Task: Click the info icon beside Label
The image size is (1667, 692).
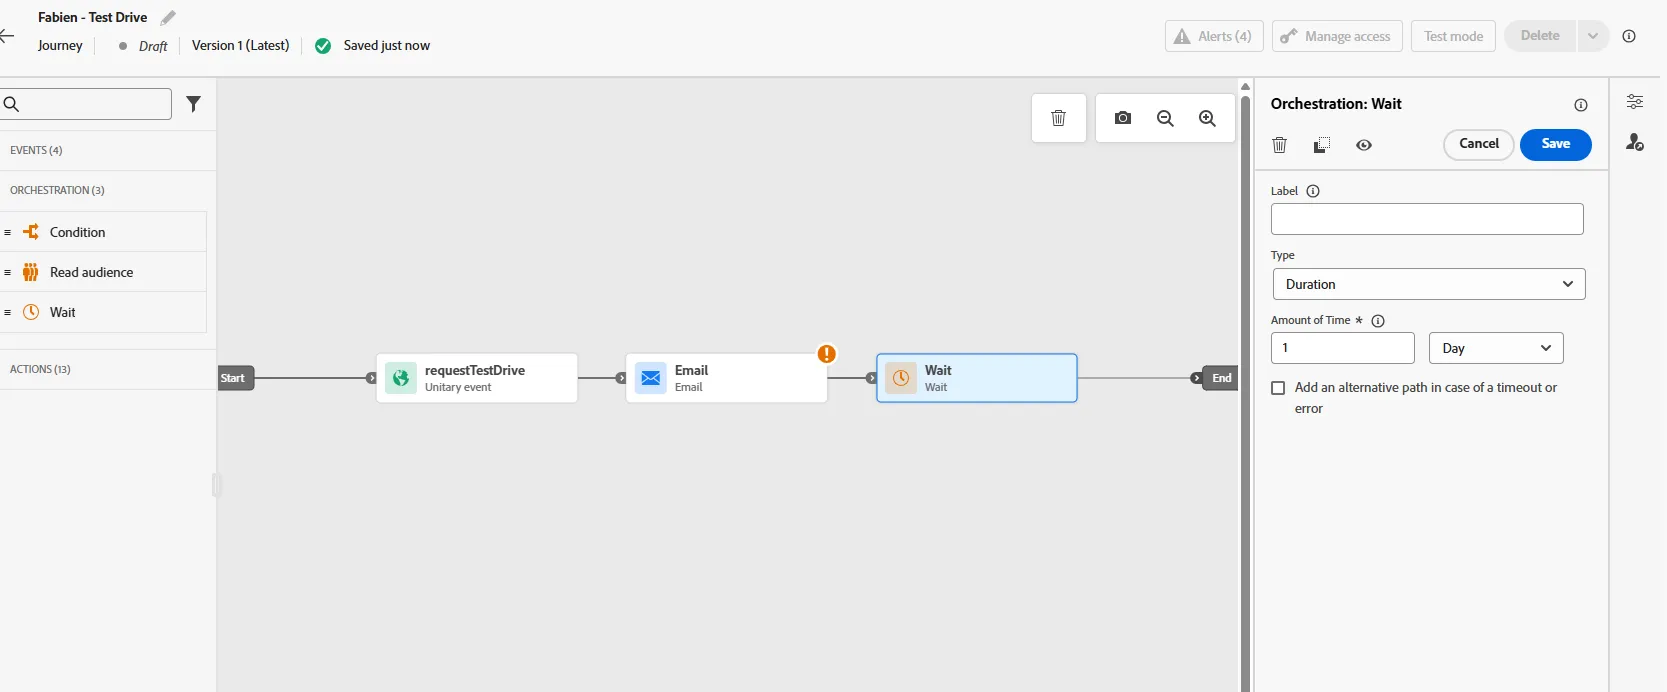Action: tap(1313, 191)
